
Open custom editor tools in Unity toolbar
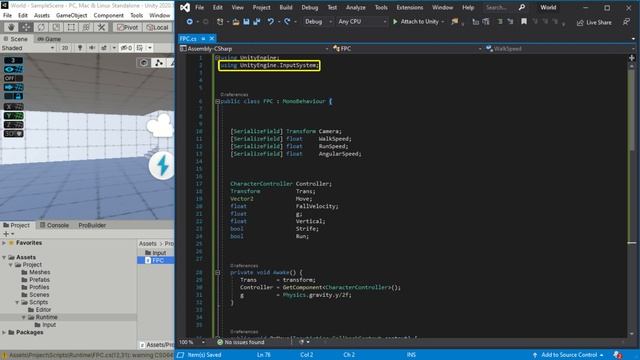pos(101,27)
